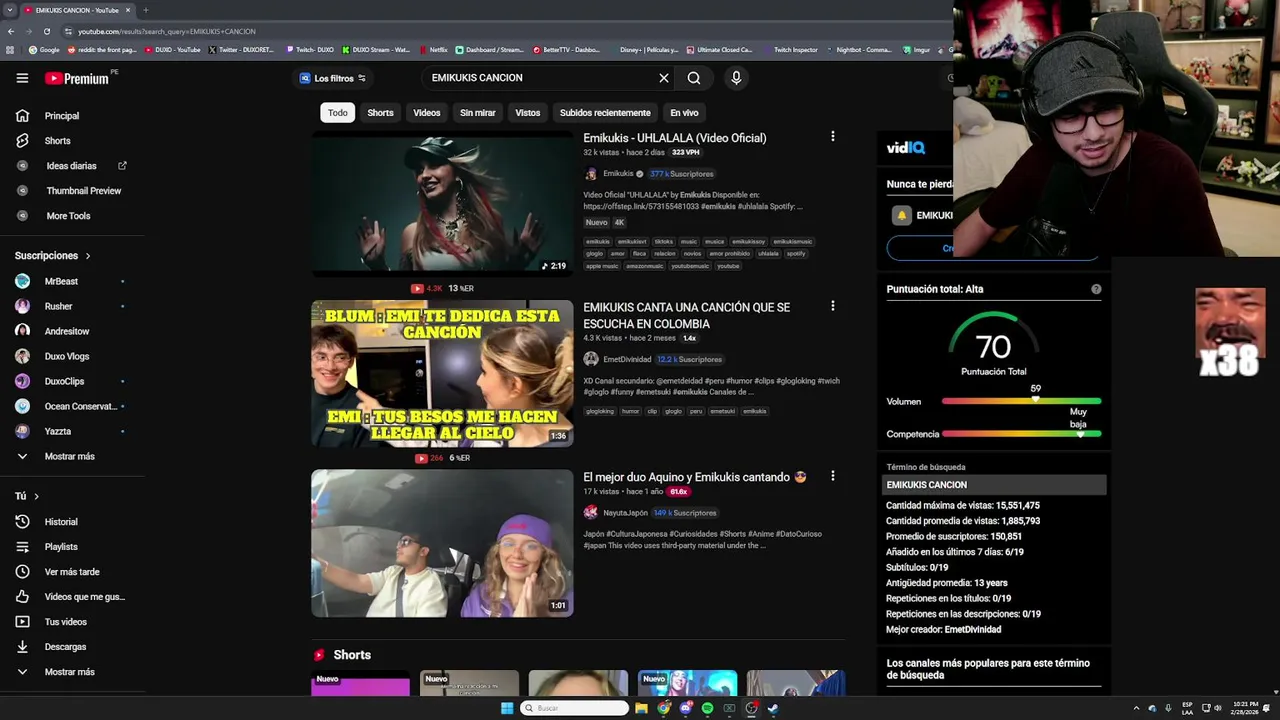This screenshot has width=1280, height=720.
Task: Open the Netflix bookmark
Action: (x=433, y=50)
